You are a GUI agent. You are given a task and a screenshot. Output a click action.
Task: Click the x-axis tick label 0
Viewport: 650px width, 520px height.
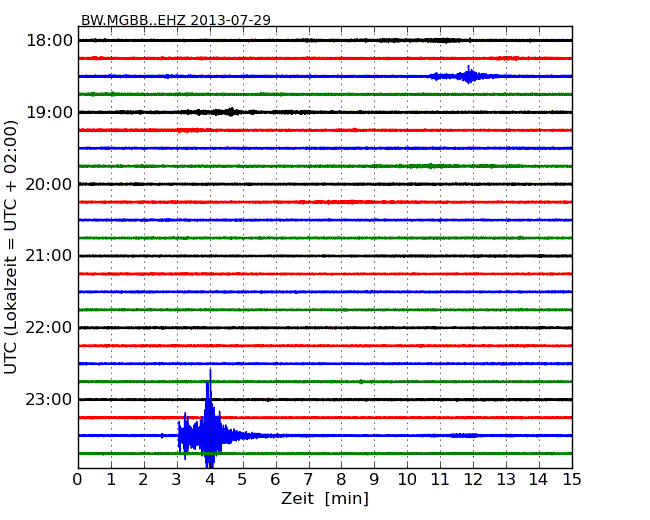click(x=78, y=479)
